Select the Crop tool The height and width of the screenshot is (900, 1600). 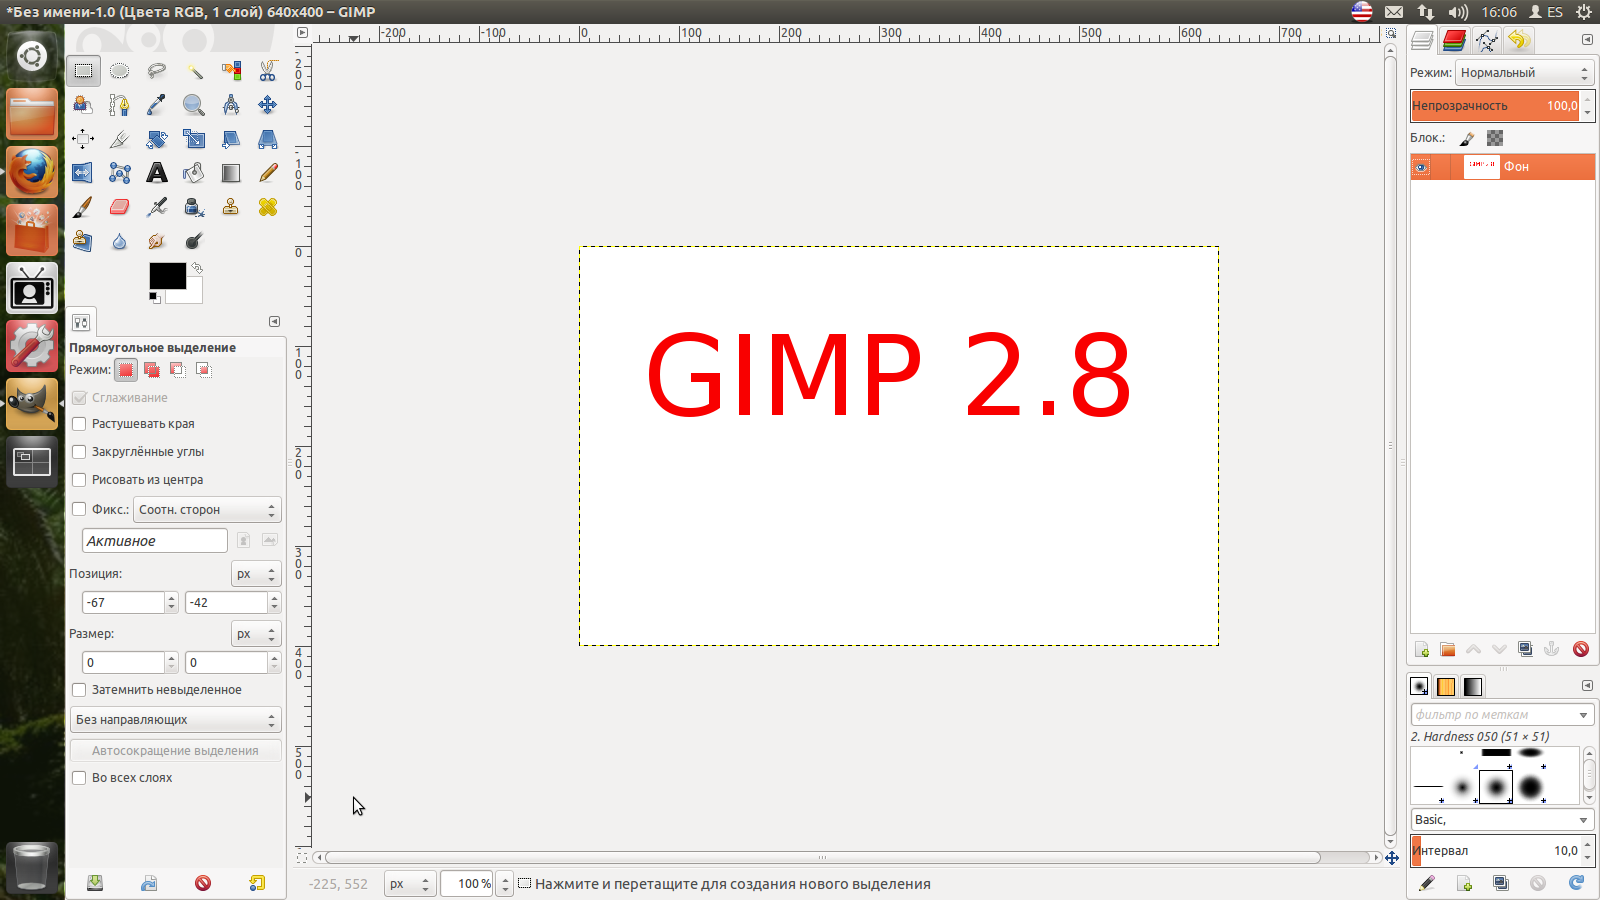coord(120,139)
